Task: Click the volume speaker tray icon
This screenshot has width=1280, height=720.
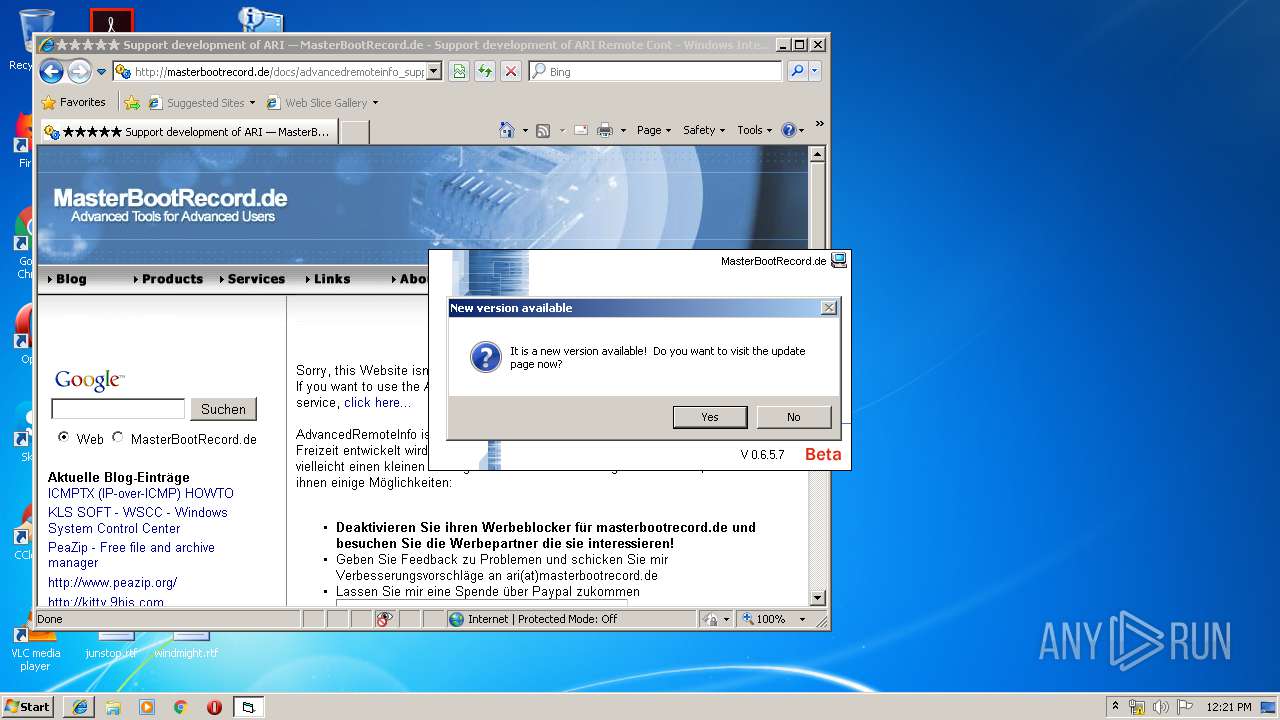Action: click(1161, 707)
